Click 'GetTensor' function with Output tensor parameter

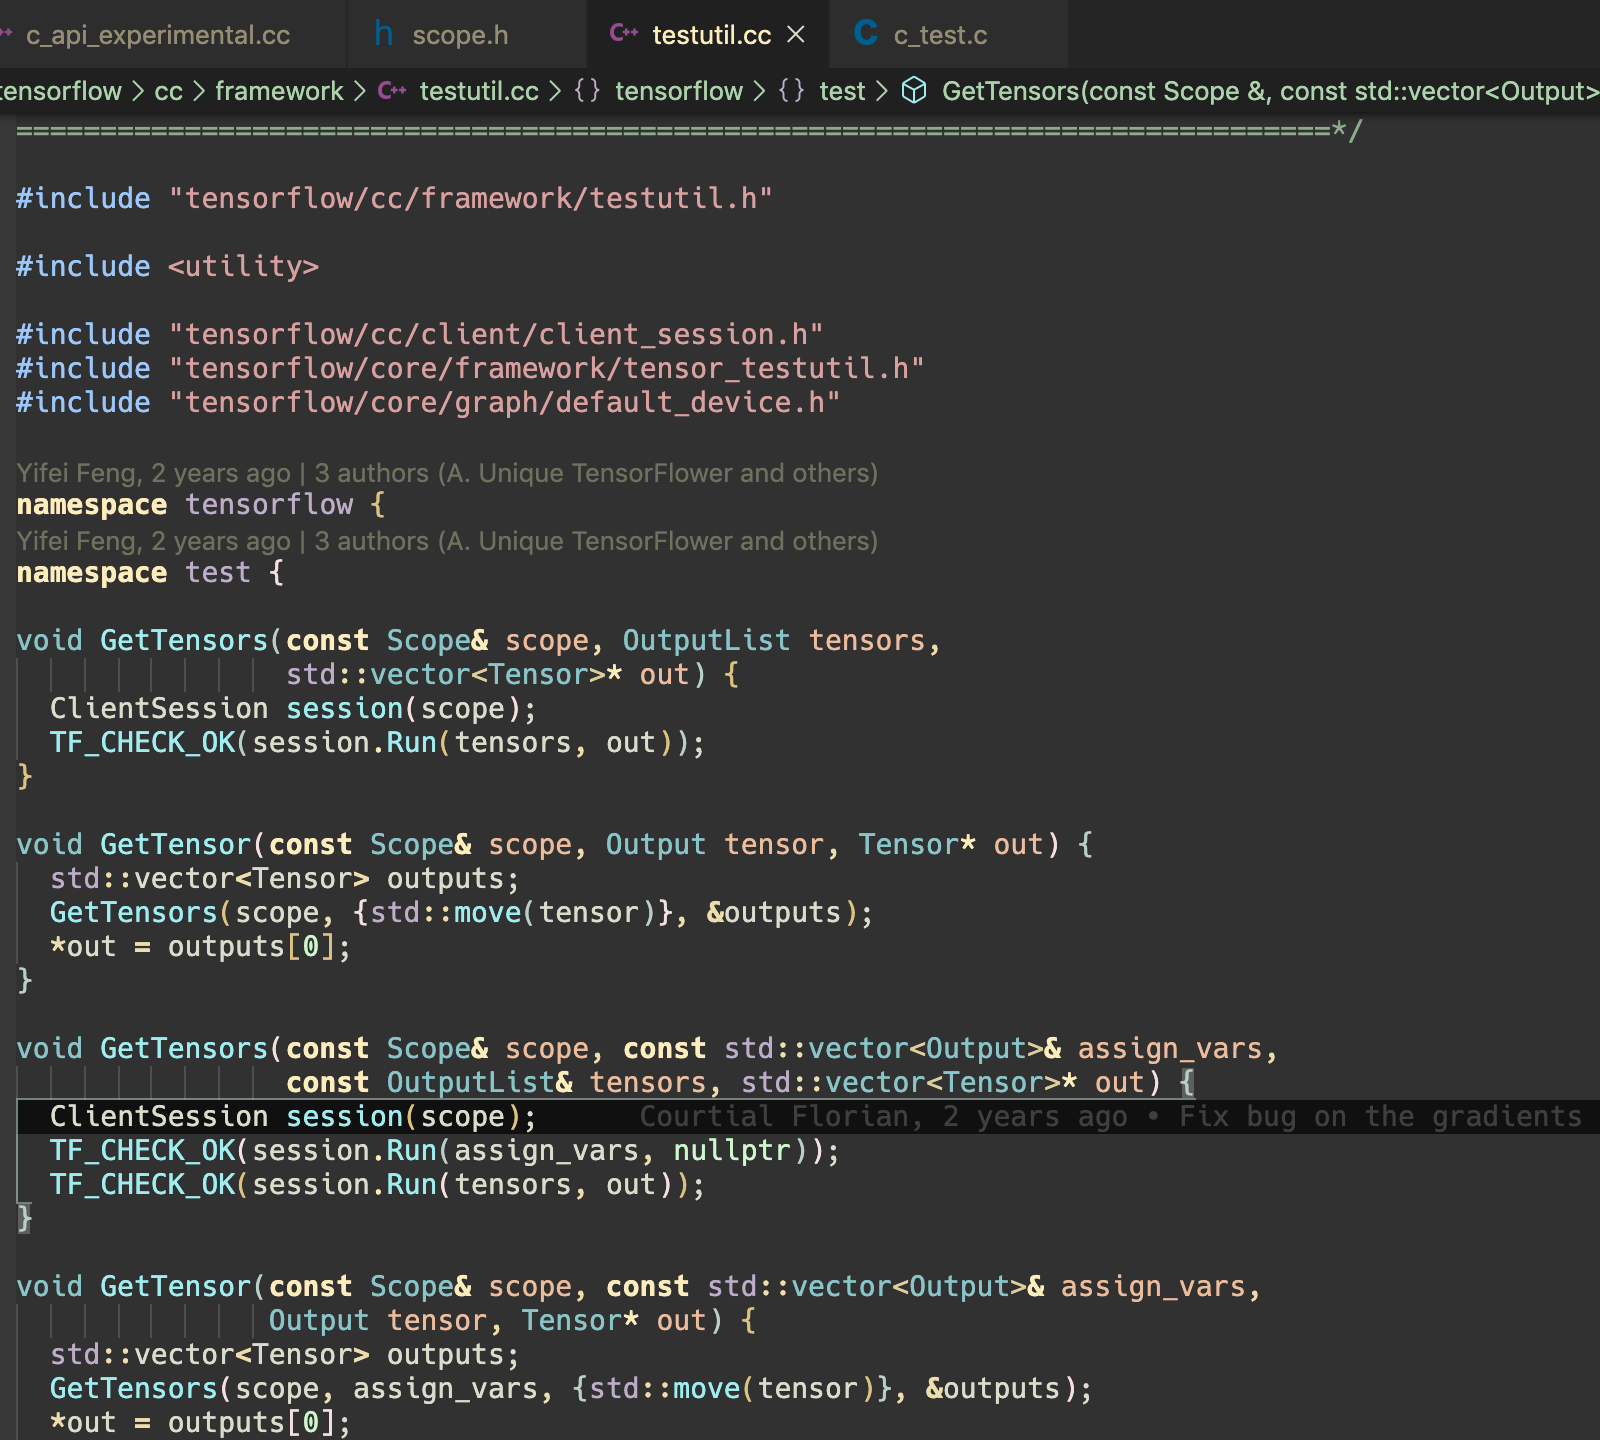pyautogui.click(x=175, y=844)
